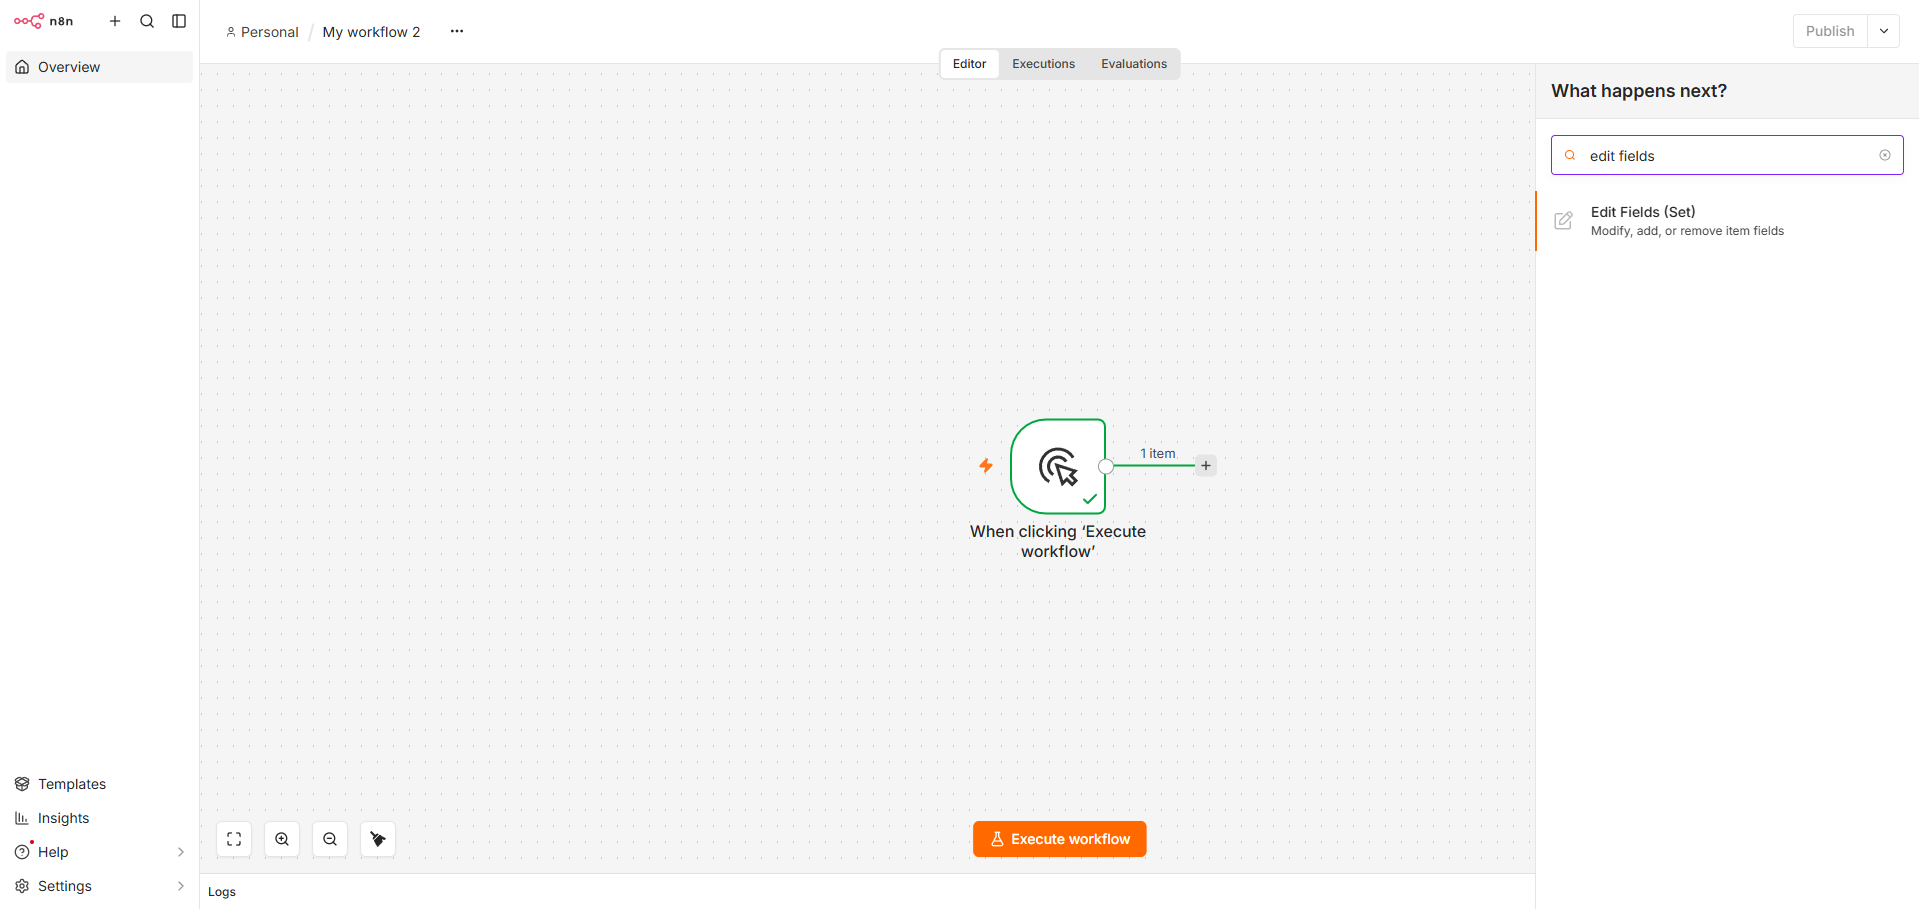This screenshot has height=909, width=1919.
Task: Collapse the sidebar using panel icon
Action: point(179,21)
